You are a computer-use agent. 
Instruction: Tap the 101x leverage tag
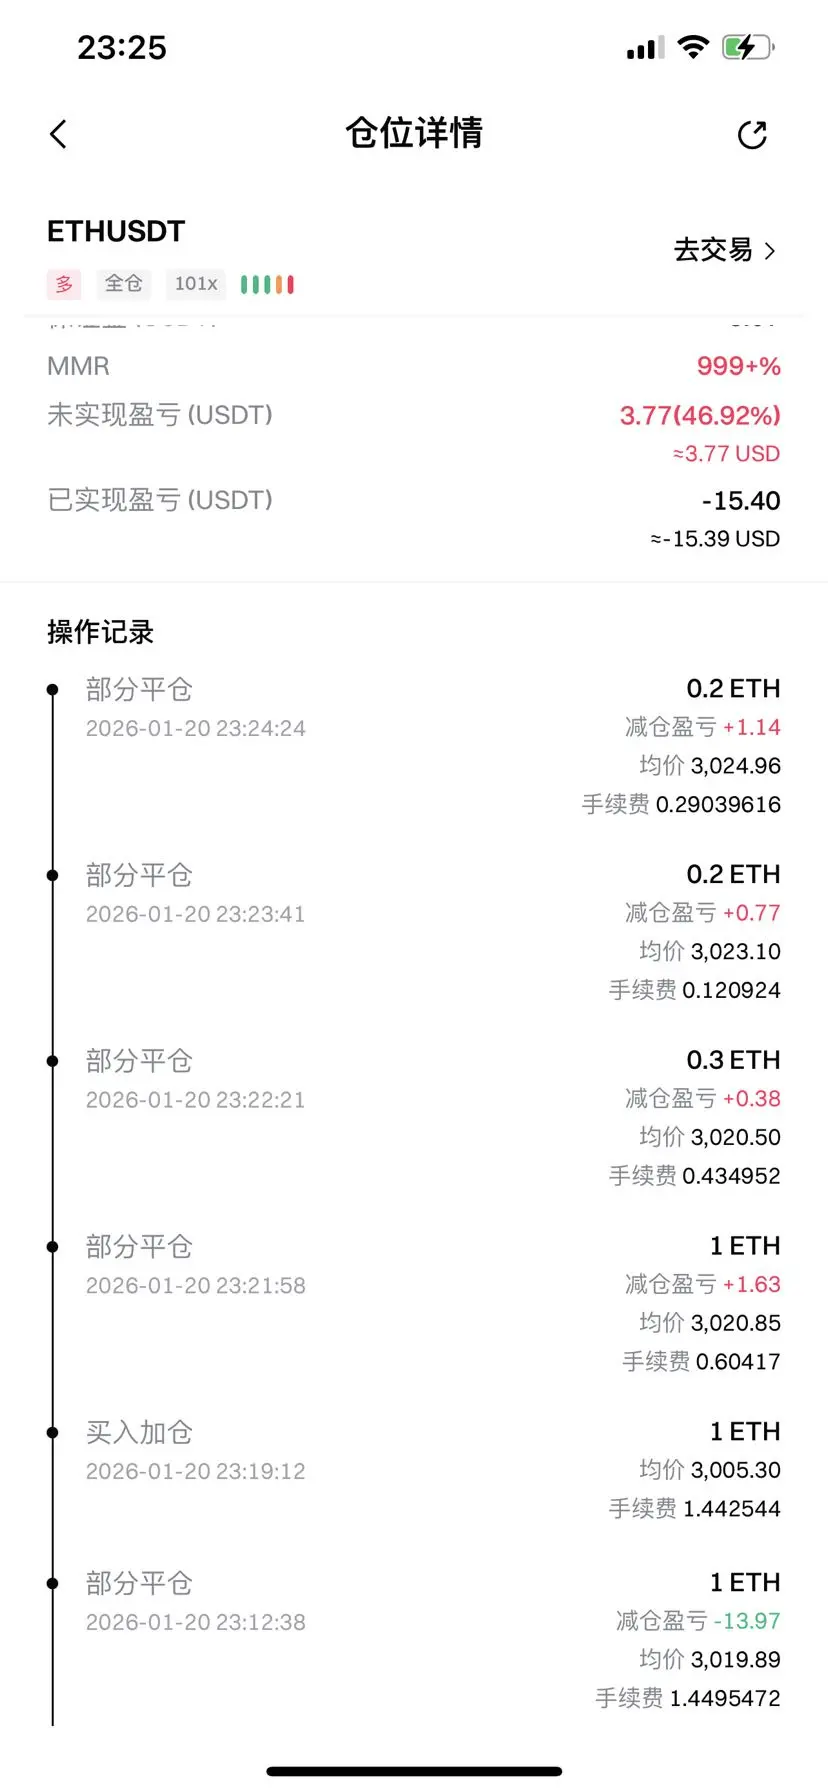coord(196,284)
